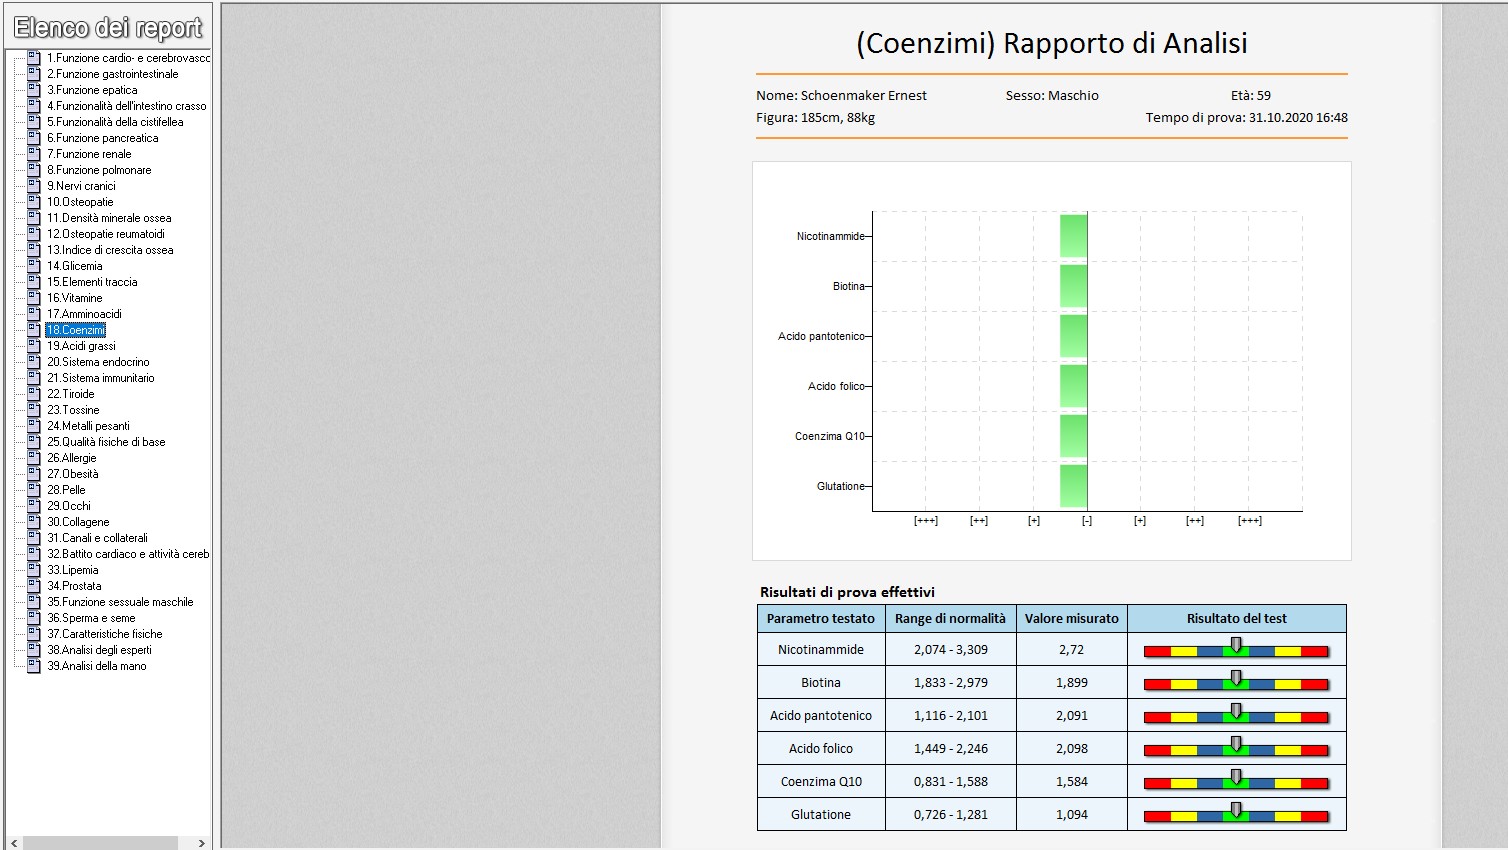Image resolution: width=1508 pixels, height=850 pixels.
Task: Select 15.Elementi traccia report
Action: point(92,282)
